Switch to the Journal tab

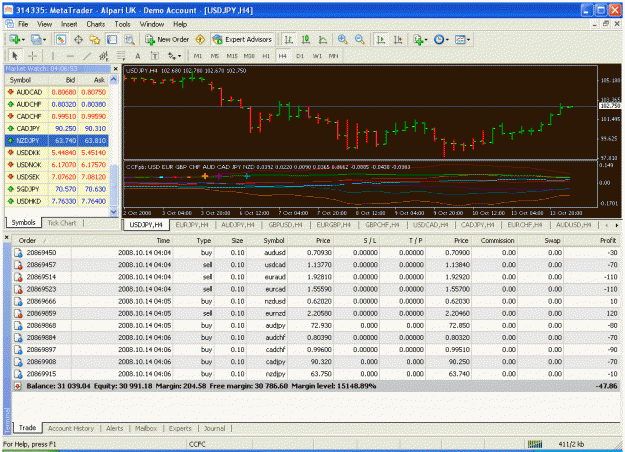214,428
